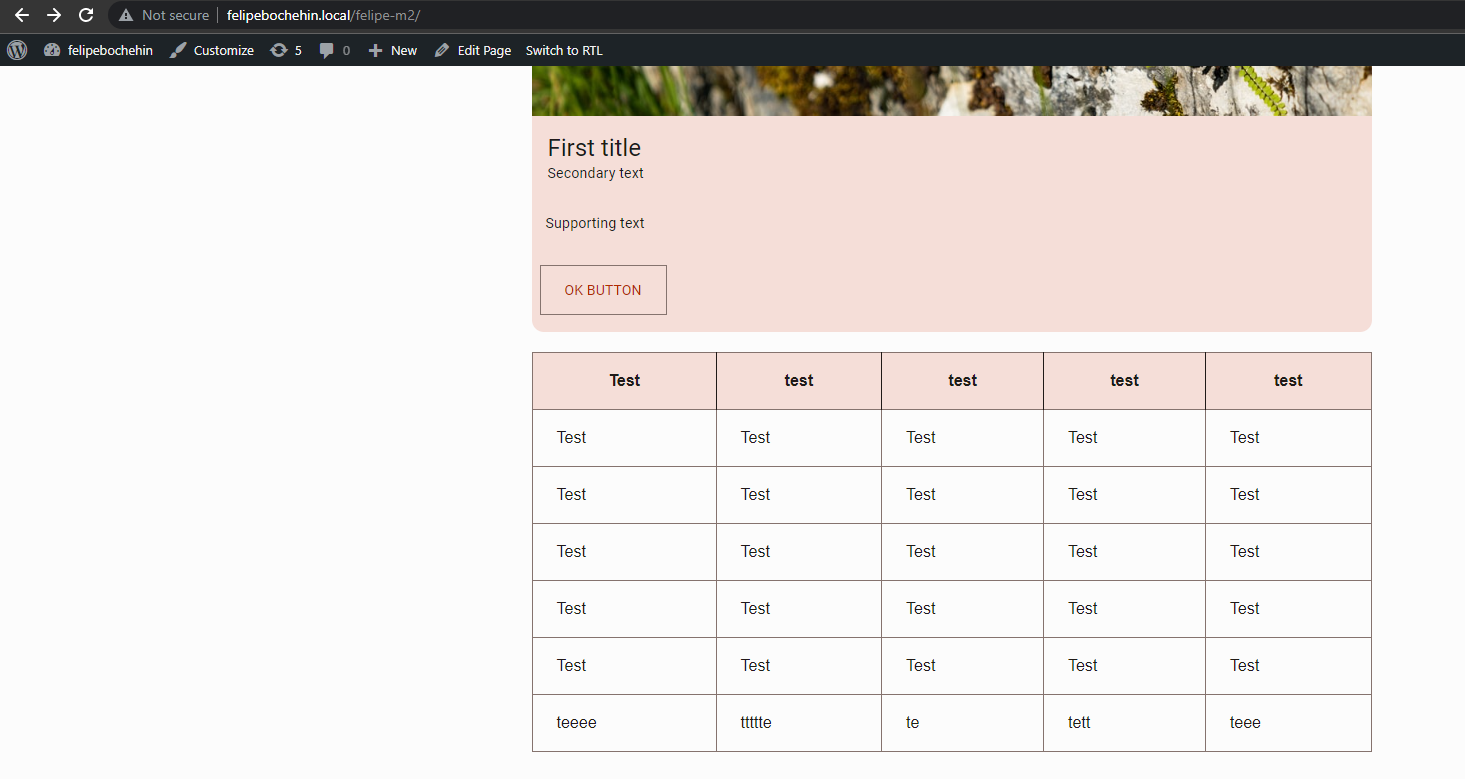Click the header image above First title
1465x779 pixels.
pos(950,90)
